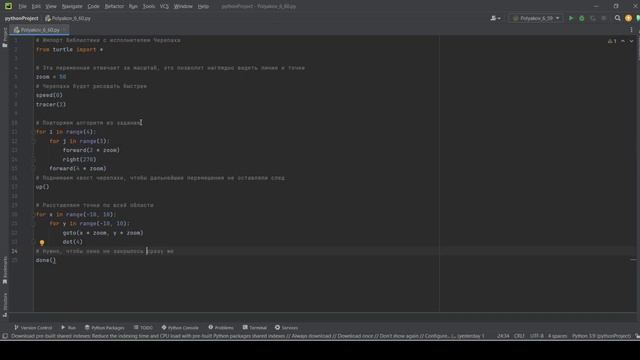Open the Window menu

[183, 6]
